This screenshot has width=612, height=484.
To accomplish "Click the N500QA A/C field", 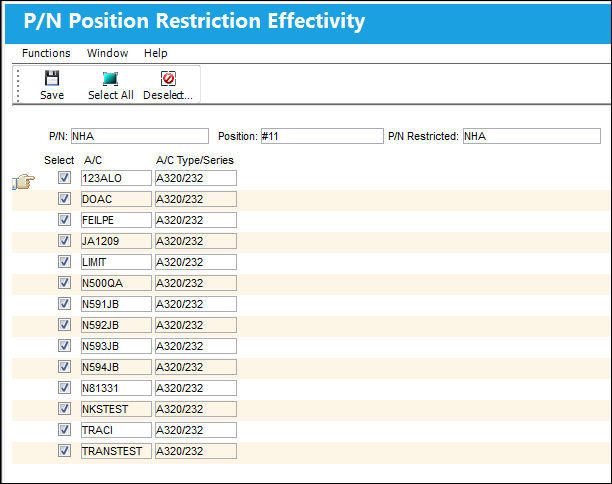I will point(116,283).
